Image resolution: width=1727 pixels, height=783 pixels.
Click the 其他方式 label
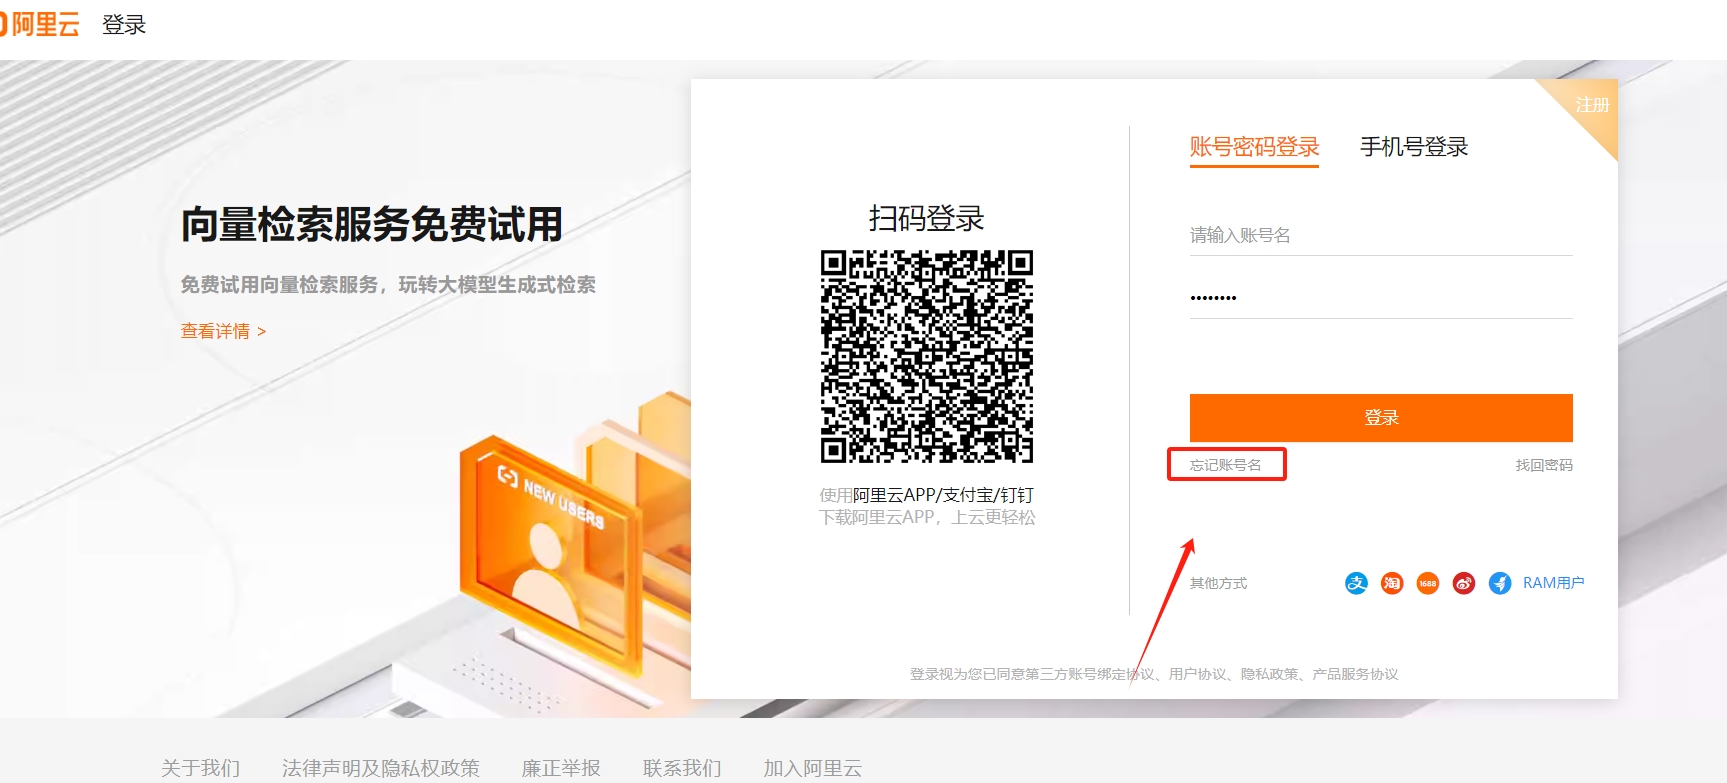pyautogui.click(x=1218, y=583)
